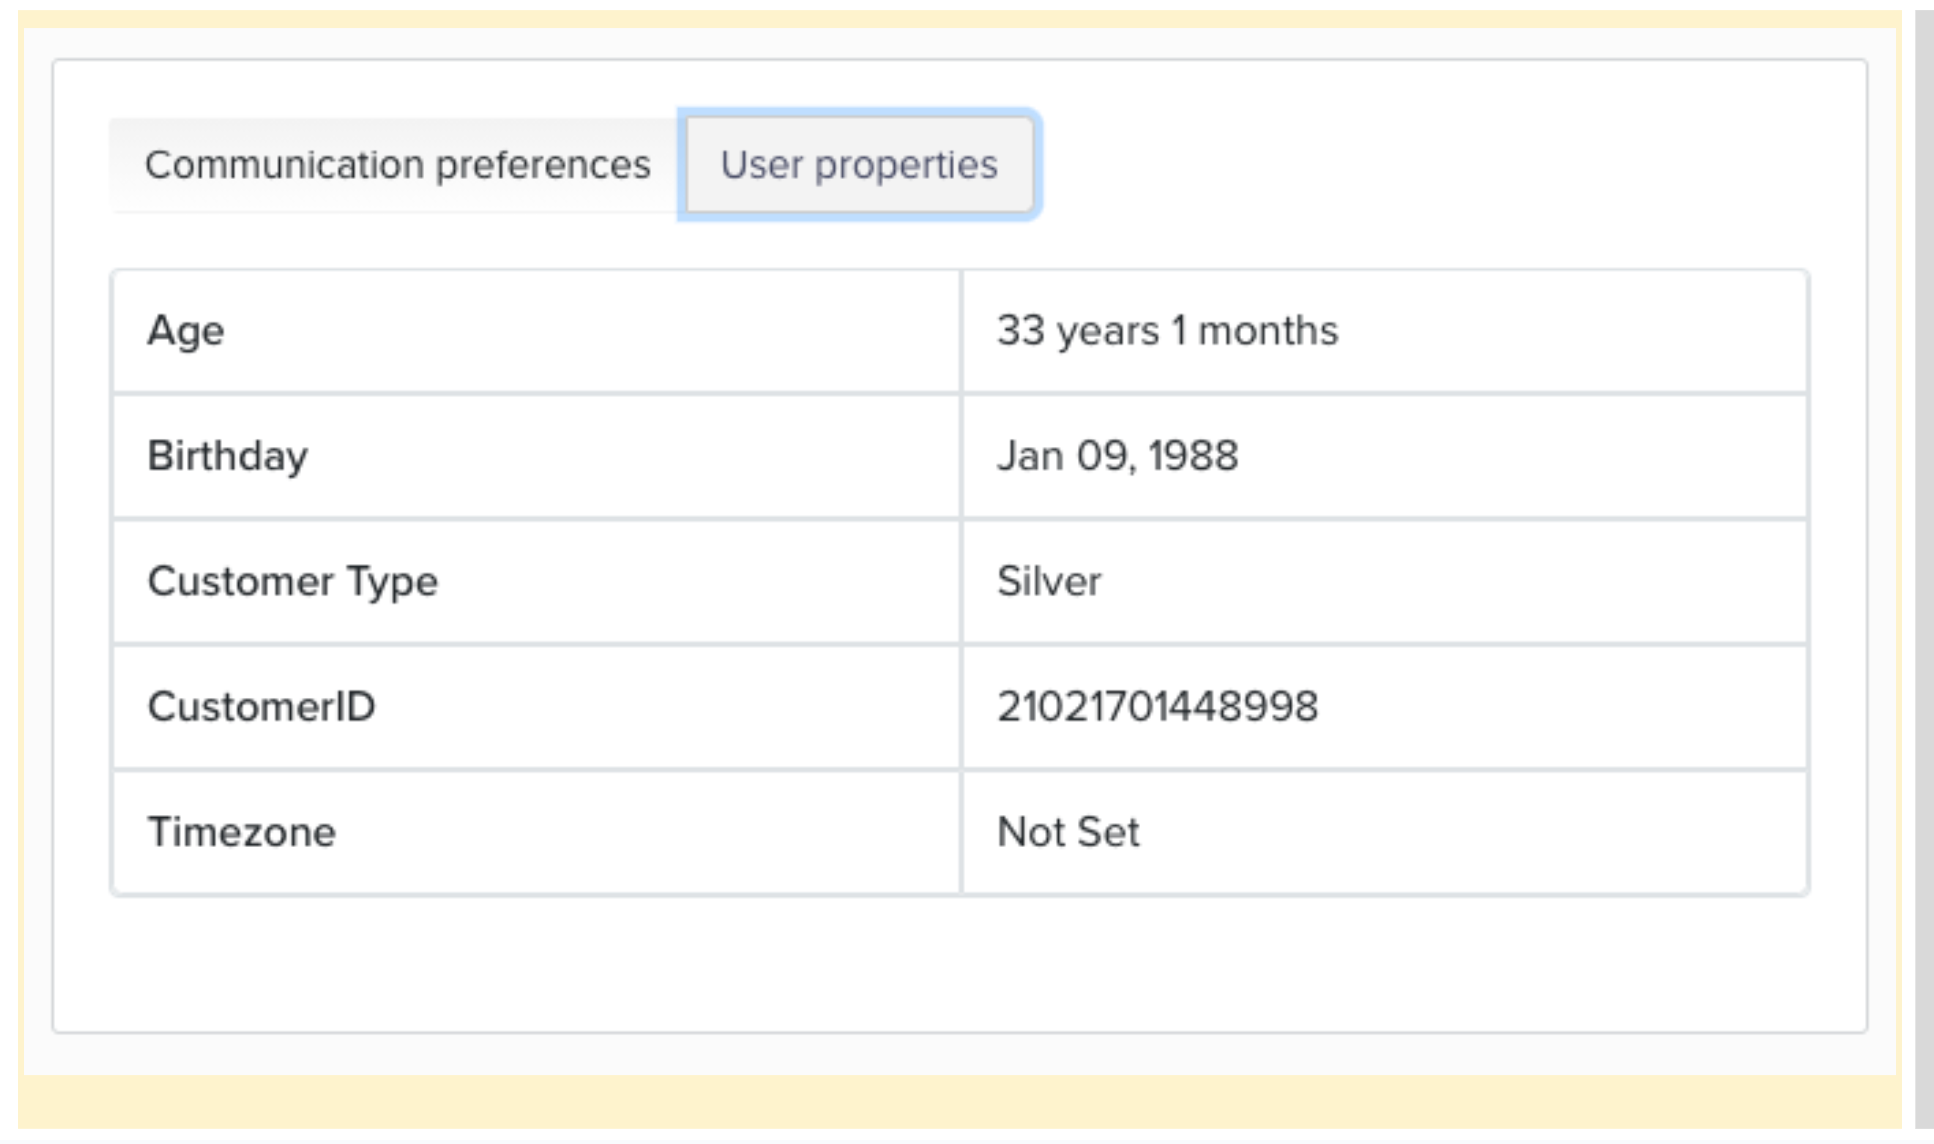Click the Timezone property label

pyautogui.click(x=241, y=832)
